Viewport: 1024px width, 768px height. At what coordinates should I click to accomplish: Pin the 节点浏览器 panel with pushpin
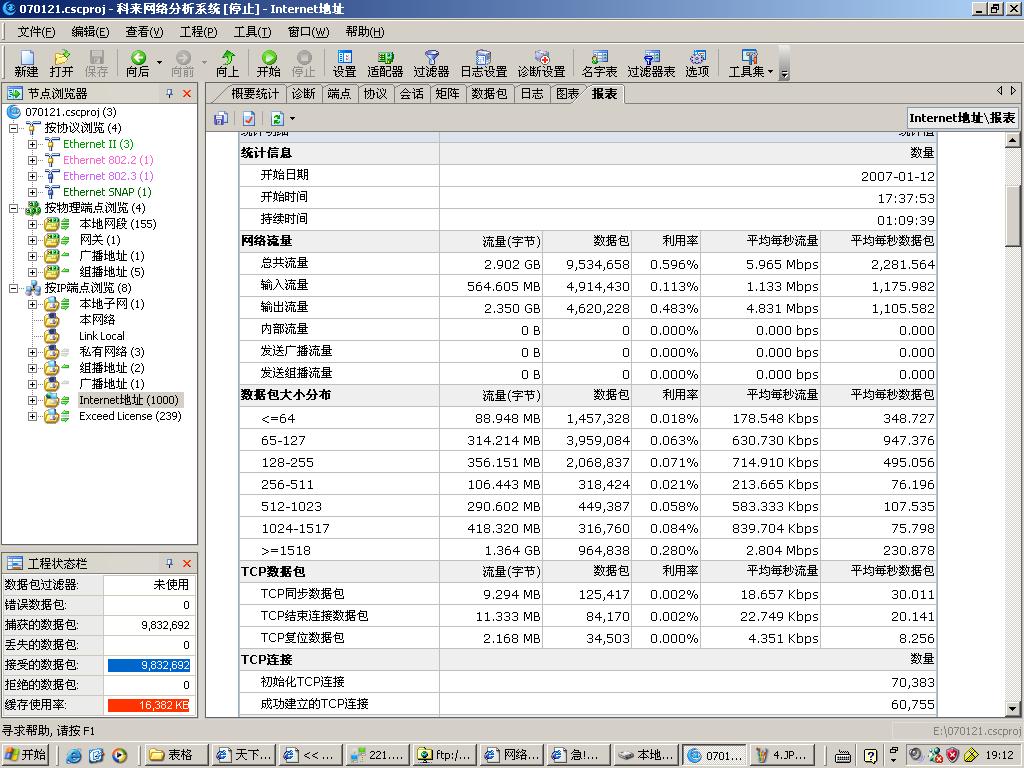170,93
